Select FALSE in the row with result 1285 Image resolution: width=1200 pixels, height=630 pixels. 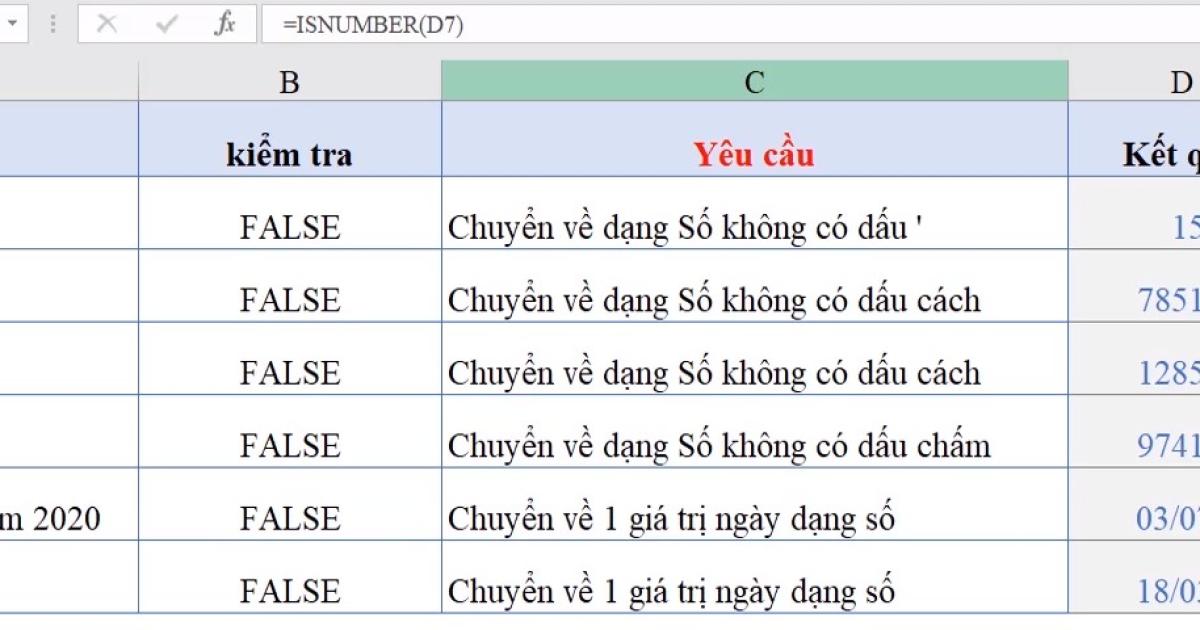[290, 359]
